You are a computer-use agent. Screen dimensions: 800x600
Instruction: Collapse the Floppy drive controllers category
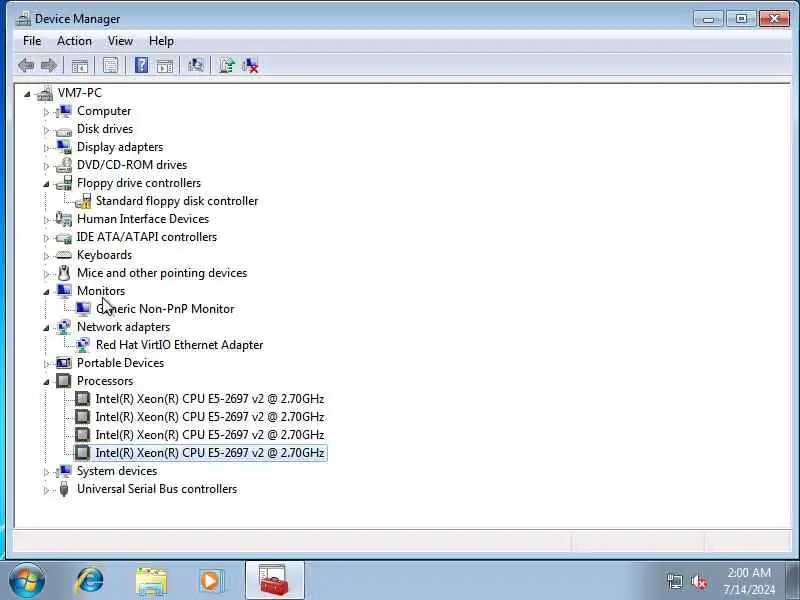46,184
